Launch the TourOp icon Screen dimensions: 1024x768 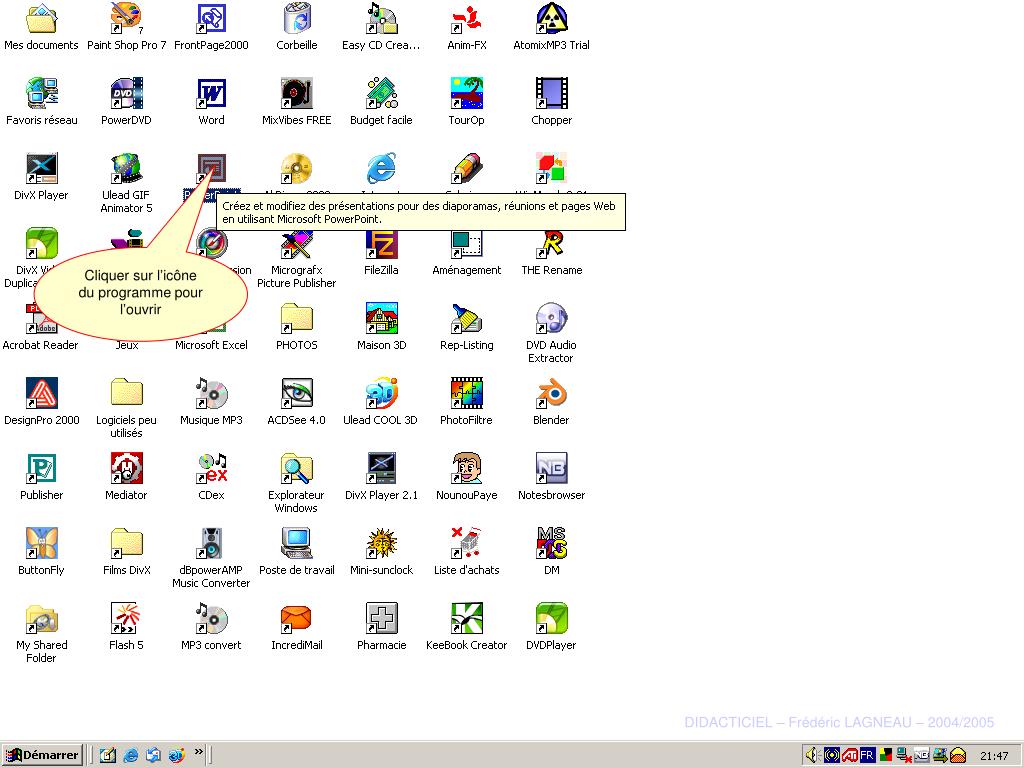click(x=467, y=93)
